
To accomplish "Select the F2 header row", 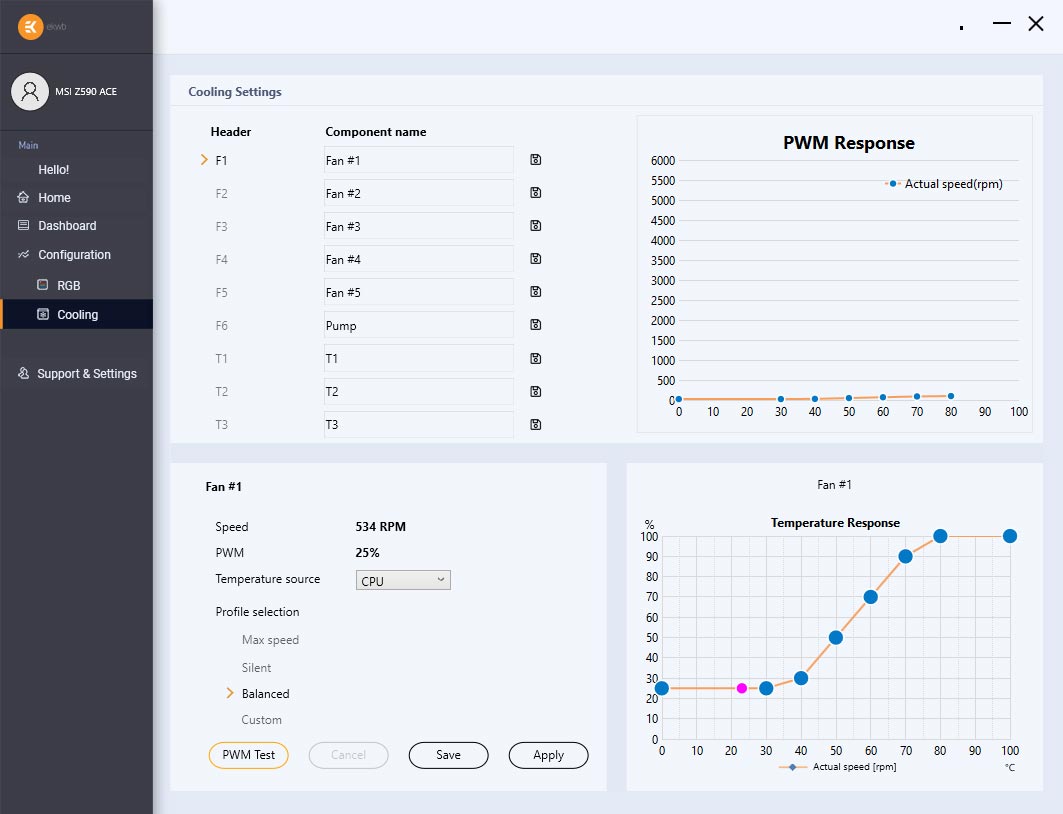I will (x=221, y=194).
